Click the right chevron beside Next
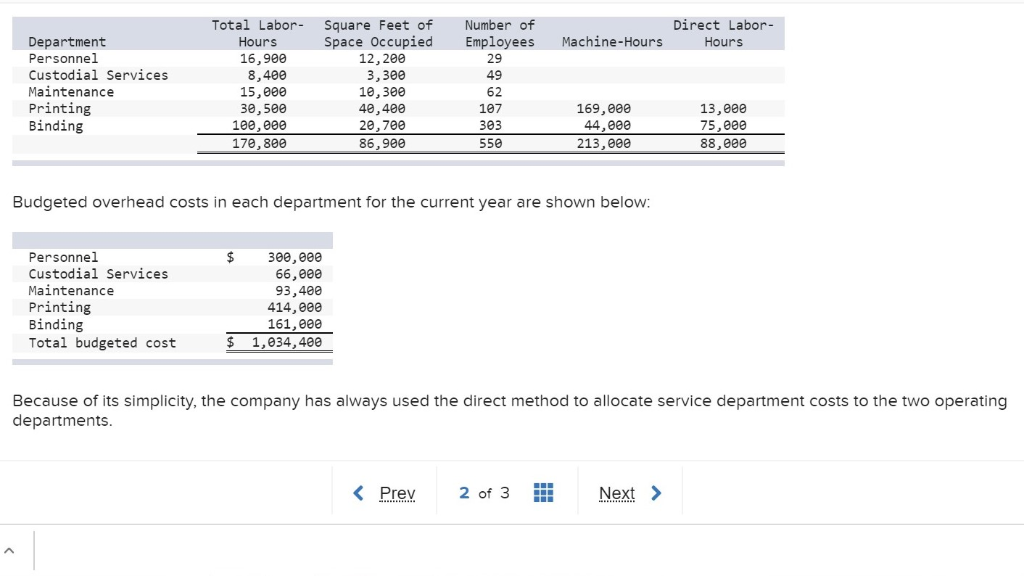The image size is (1024, 576). (656, 493)
